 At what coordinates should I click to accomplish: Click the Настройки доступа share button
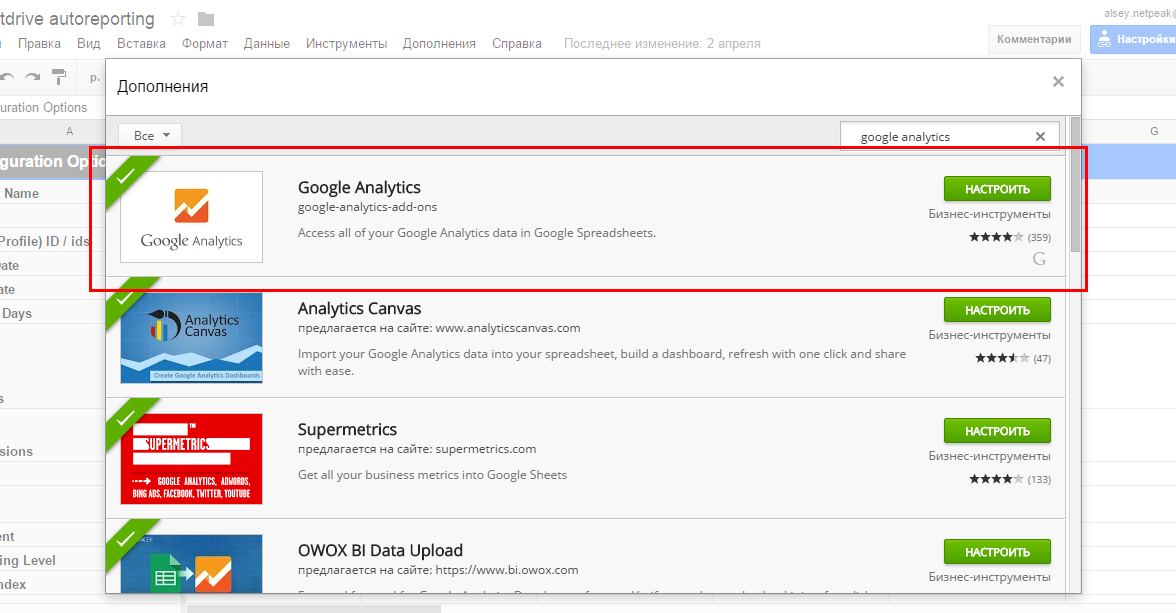coord(1133,39)
